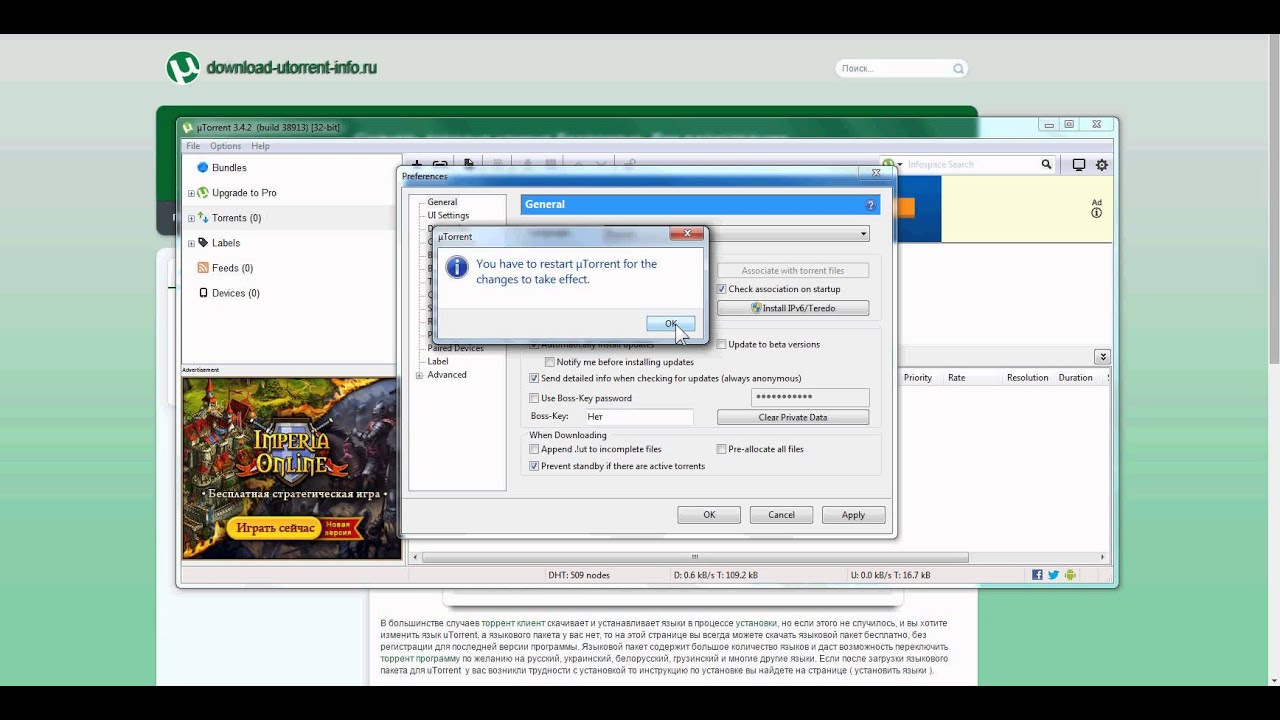Click the uTorrent icon in the title bar
Image resolution: width=1280 pixels, height=720 pixels.
(187, 128)
